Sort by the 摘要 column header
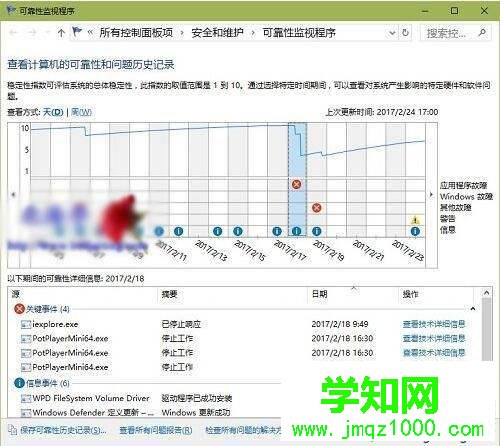500x446 pixels. tap(169, 294)
